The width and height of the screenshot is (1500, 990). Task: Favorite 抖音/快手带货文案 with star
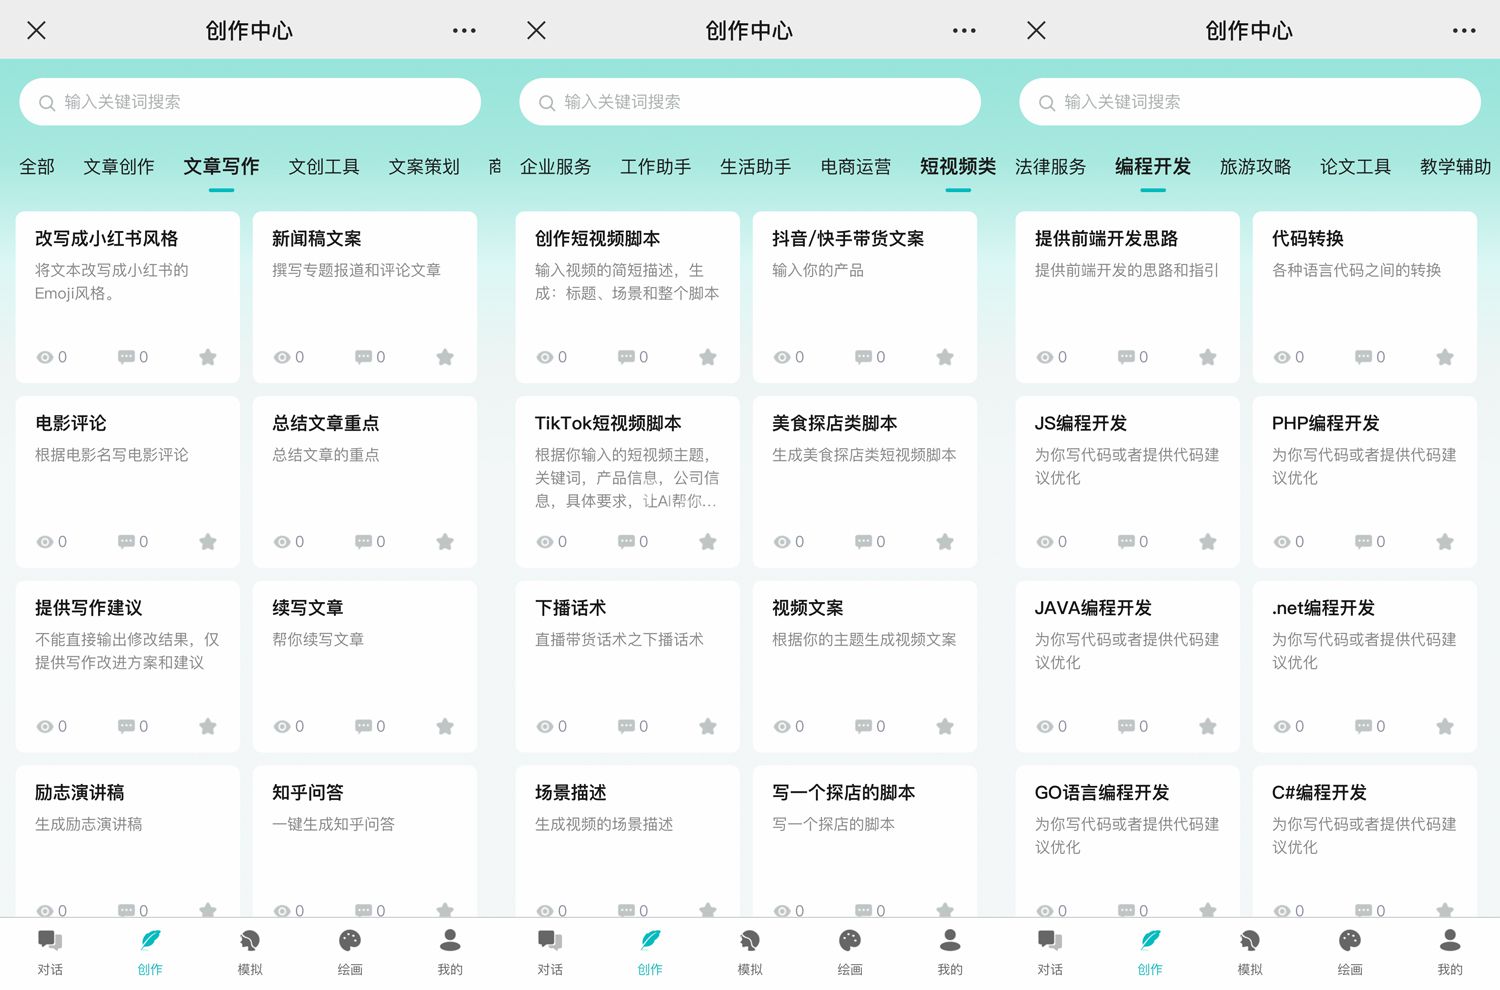(945, 357)
